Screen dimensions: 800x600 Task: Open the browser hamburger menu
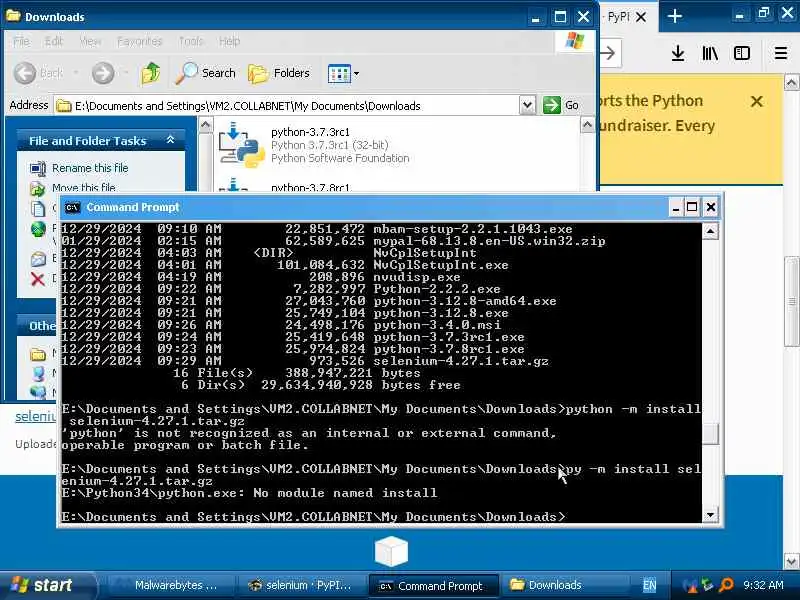(x=781, y=53)
